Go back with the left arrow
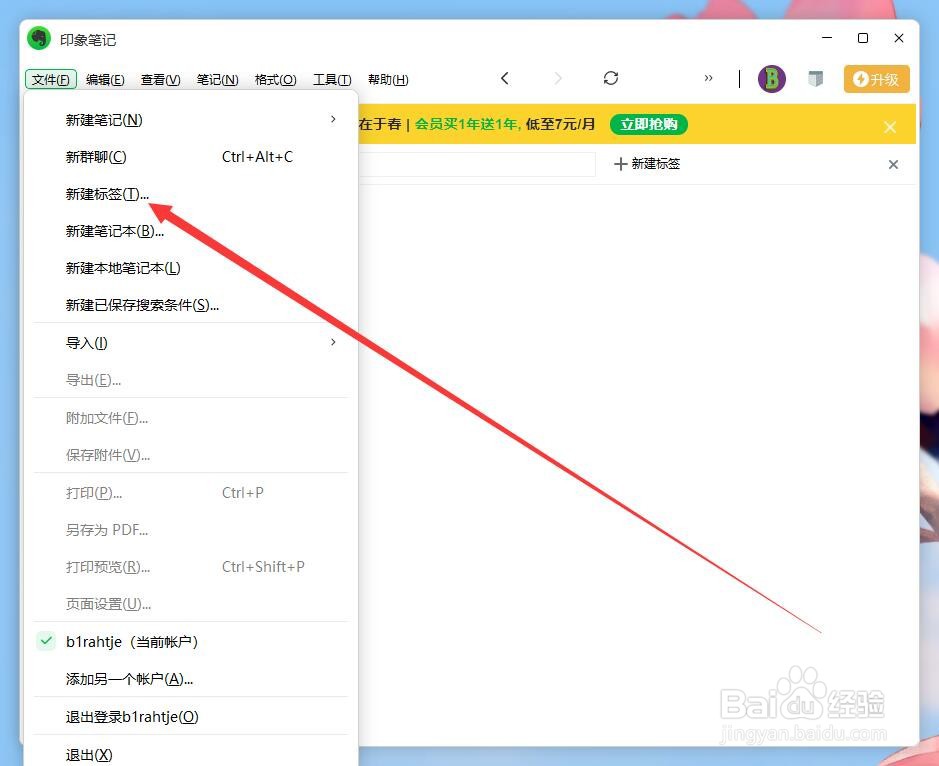This screenshot has height=766, width=939. (x=505, y=78)
